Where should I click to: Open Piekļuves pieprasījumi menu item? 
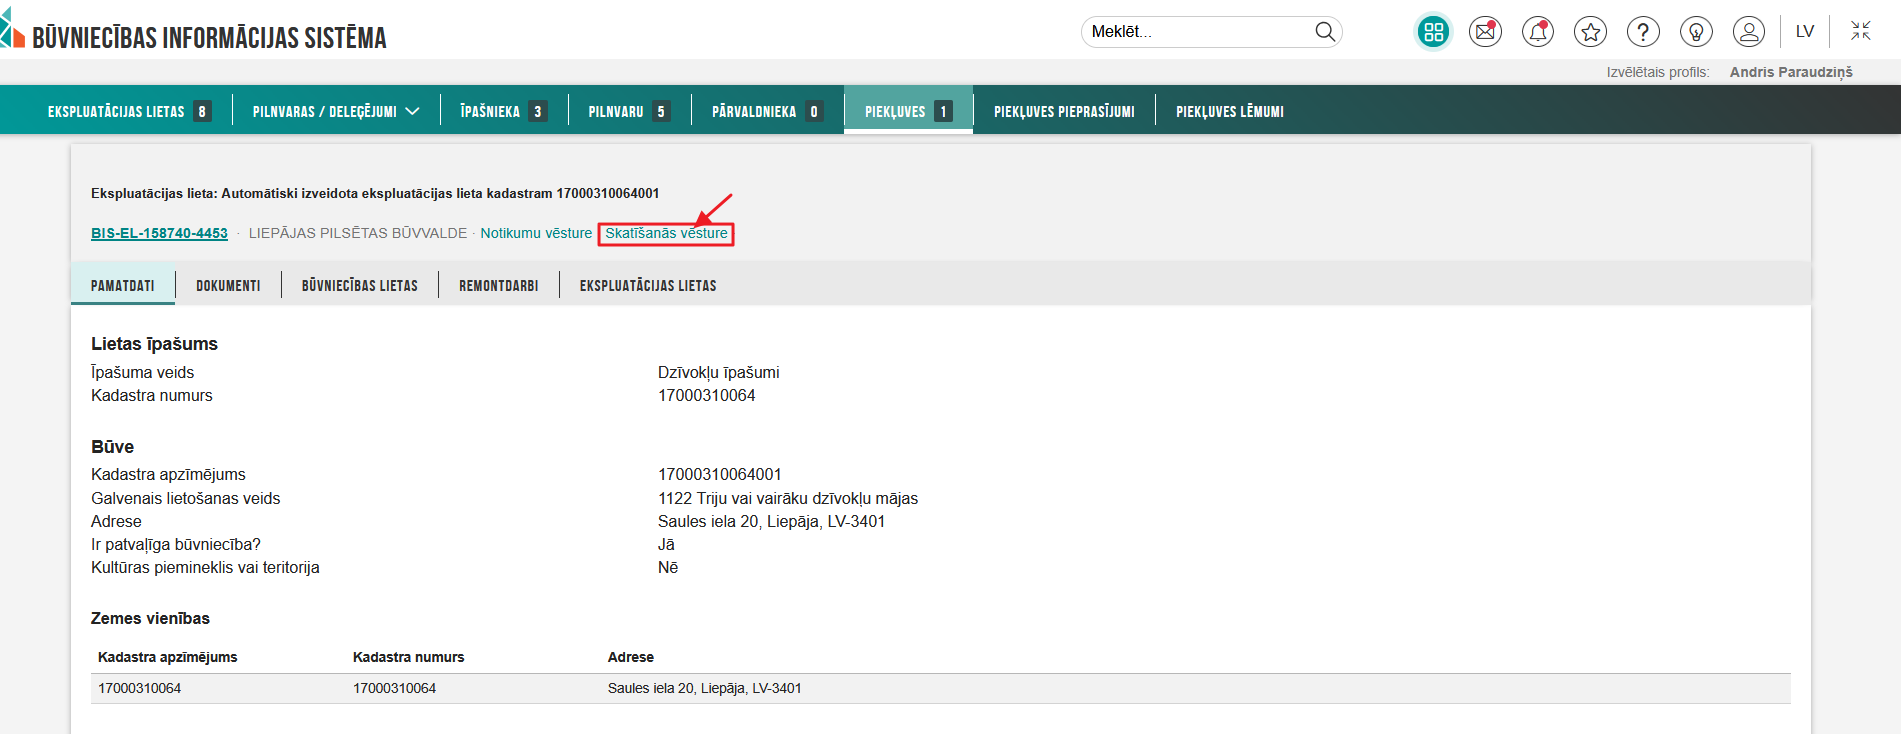point(1064,111)
